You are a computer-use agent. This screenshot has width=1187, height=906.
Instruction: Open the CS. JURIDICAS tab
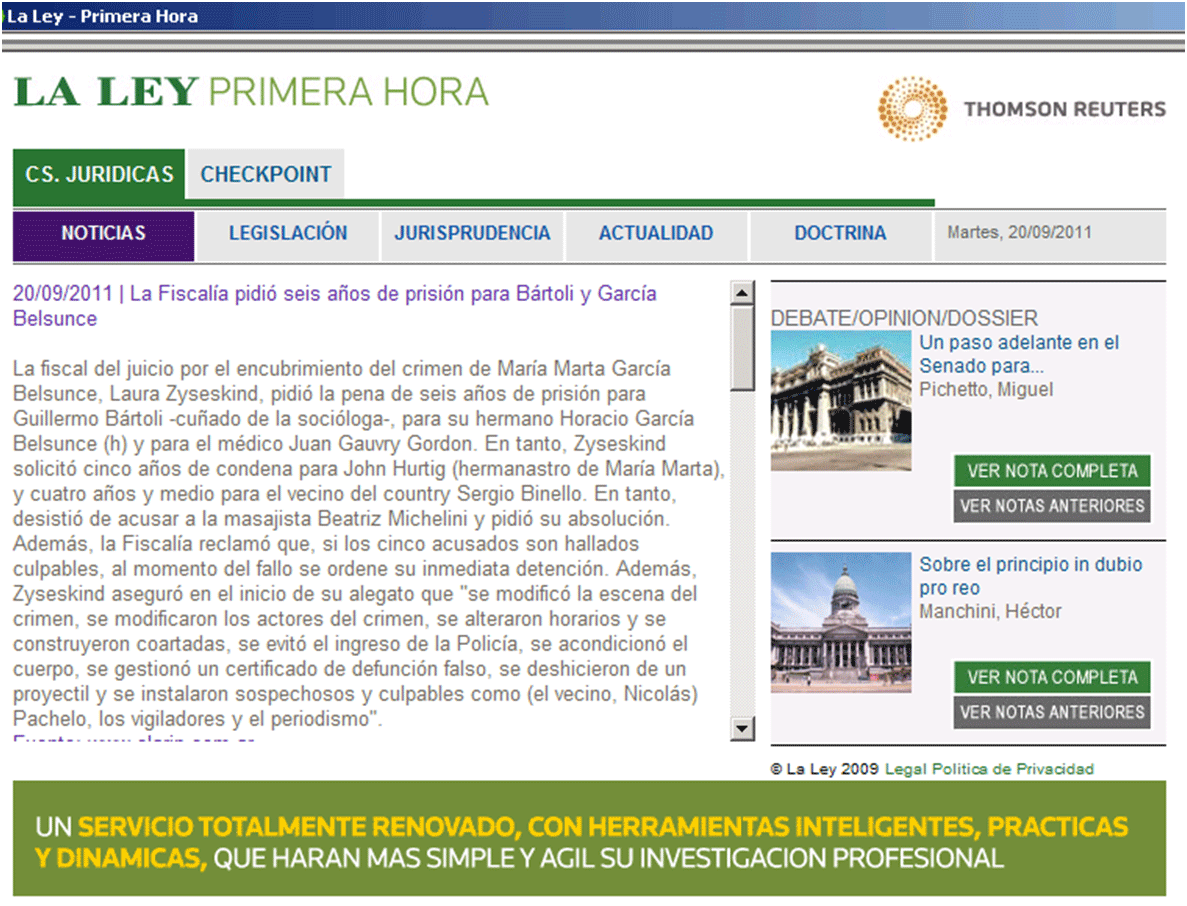pos(99,174)
